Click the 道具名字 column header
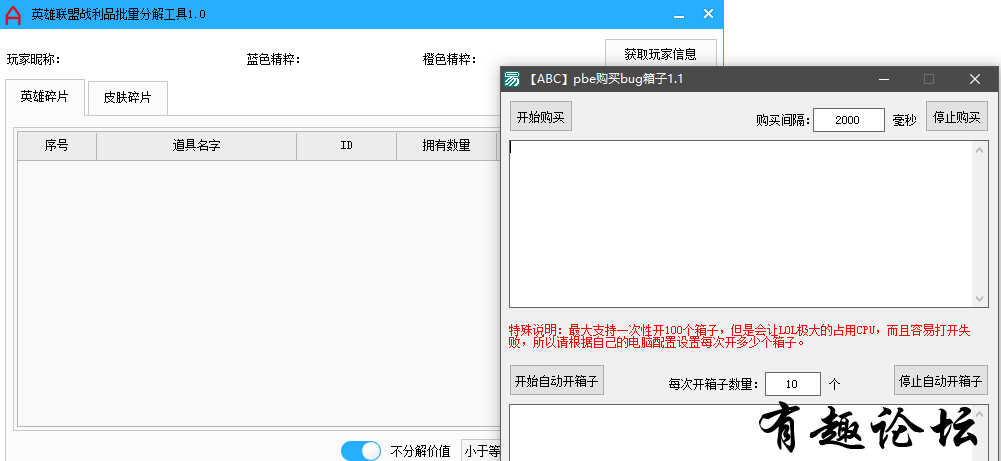 coord(197,146)
